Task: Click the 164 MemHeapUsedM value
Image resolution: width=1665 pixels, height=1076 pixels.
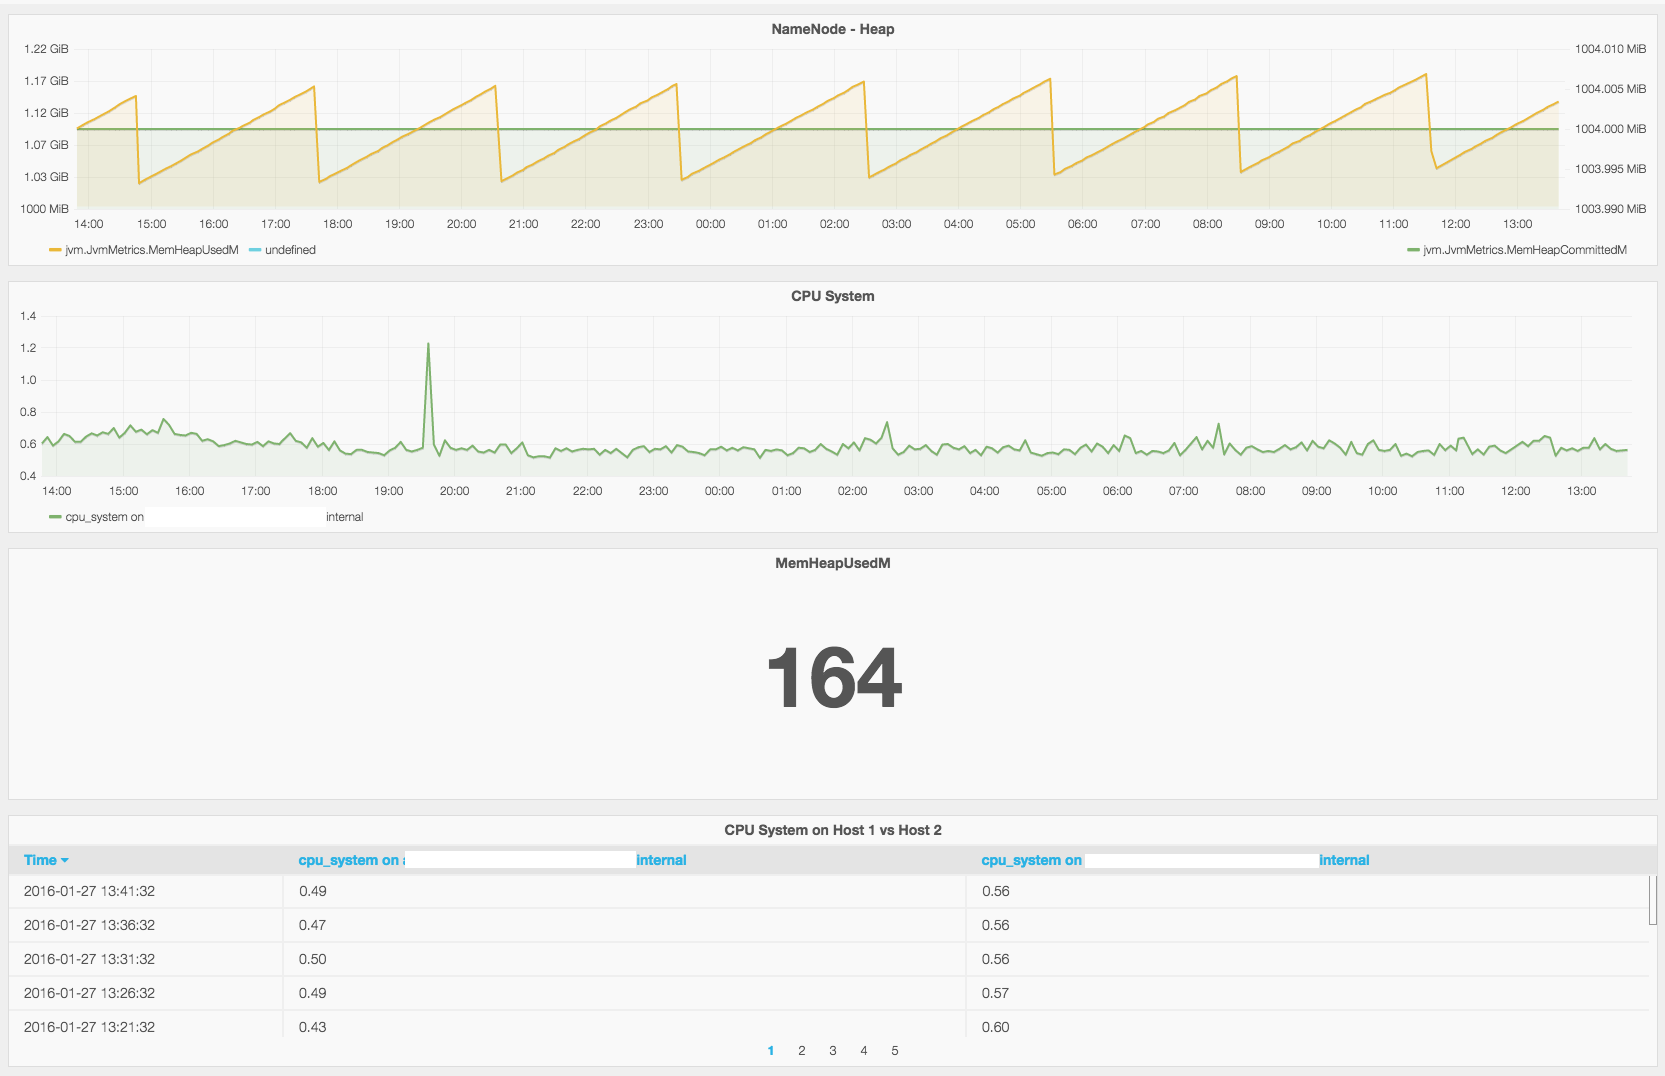Action: 833,678
